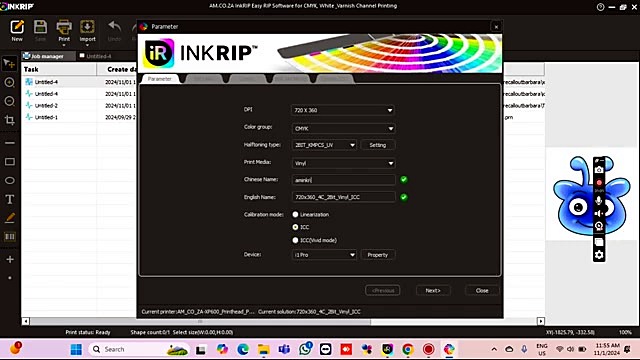The width and height of the screenshot is (640, 360).
Task: Click the camera screenshot icon on recorder bar
Action: [599, 170]
